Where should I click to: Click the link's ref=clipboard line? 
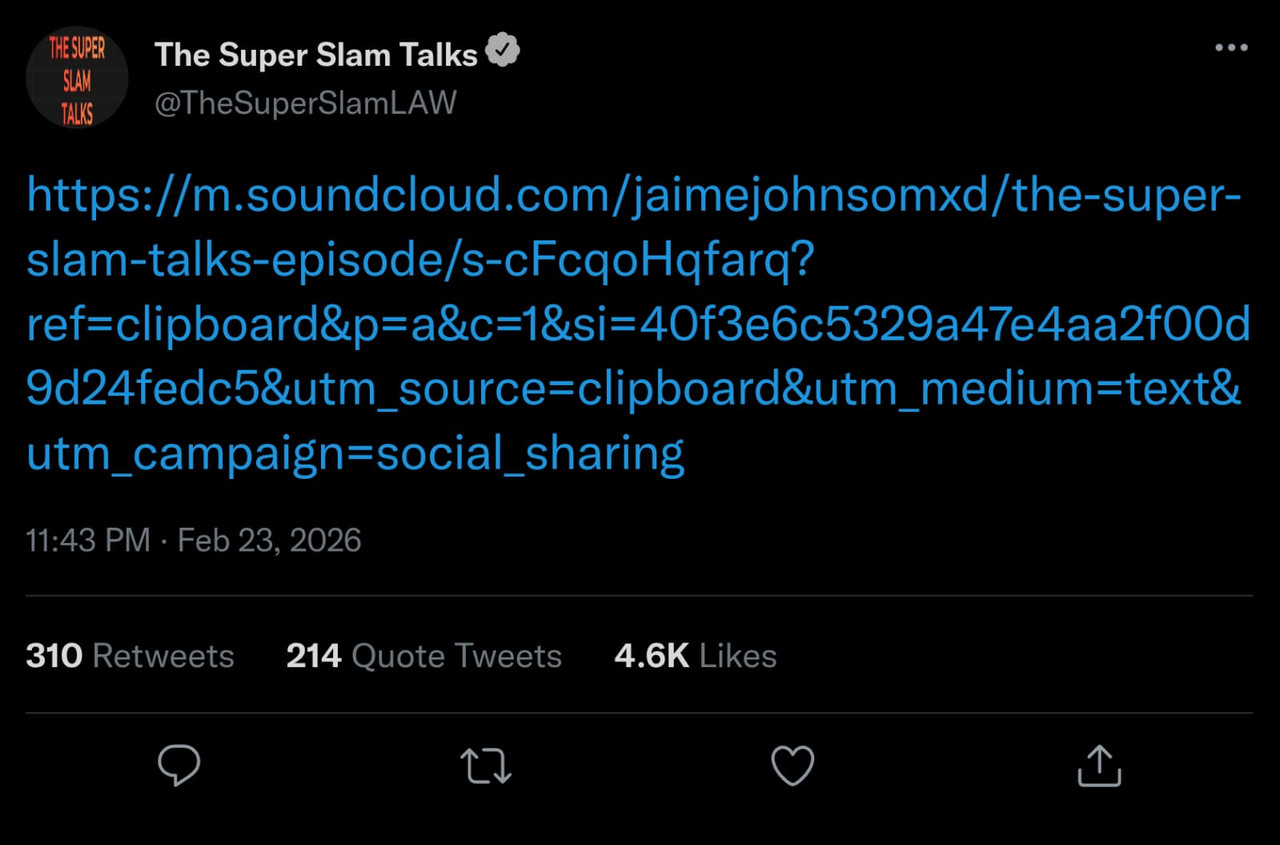coord(638,324)
